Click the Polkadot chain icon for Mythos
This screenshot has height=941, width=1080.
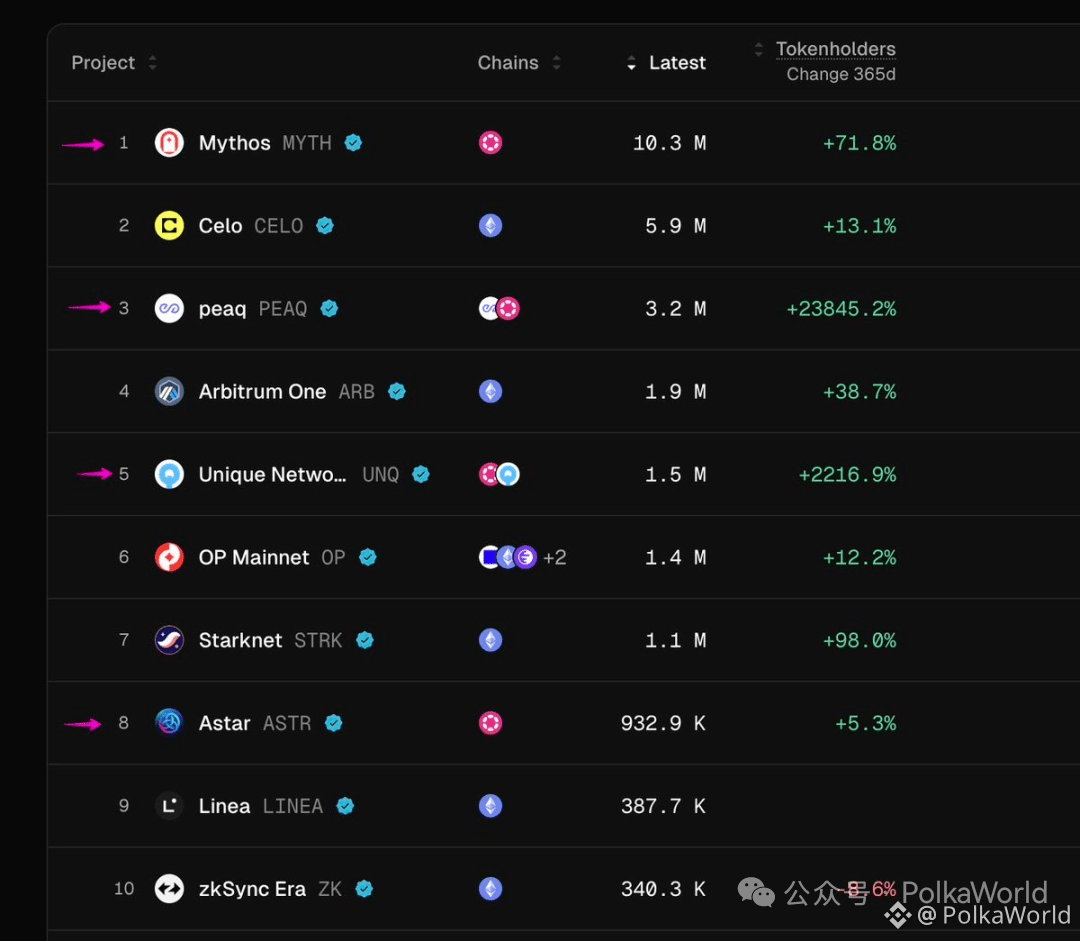tap(490, 143)
